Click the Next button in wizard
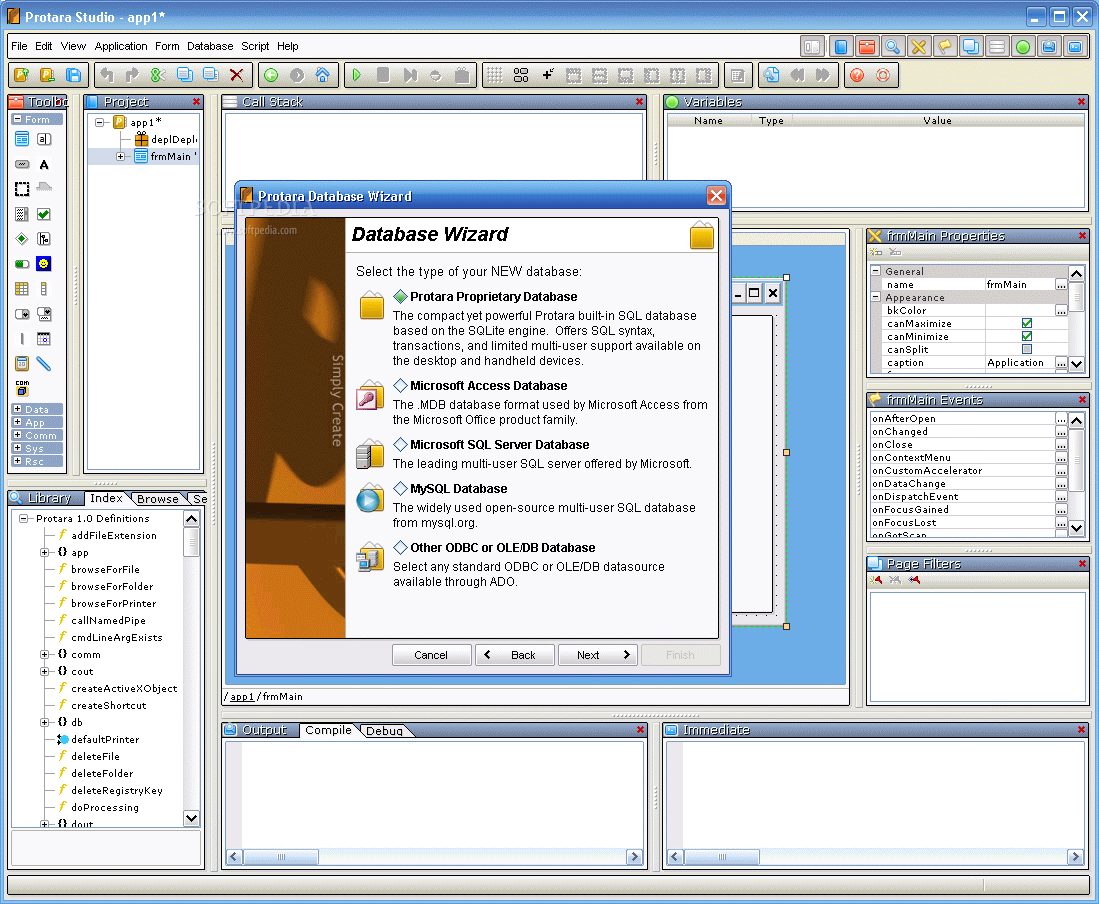 coord(598,655)
